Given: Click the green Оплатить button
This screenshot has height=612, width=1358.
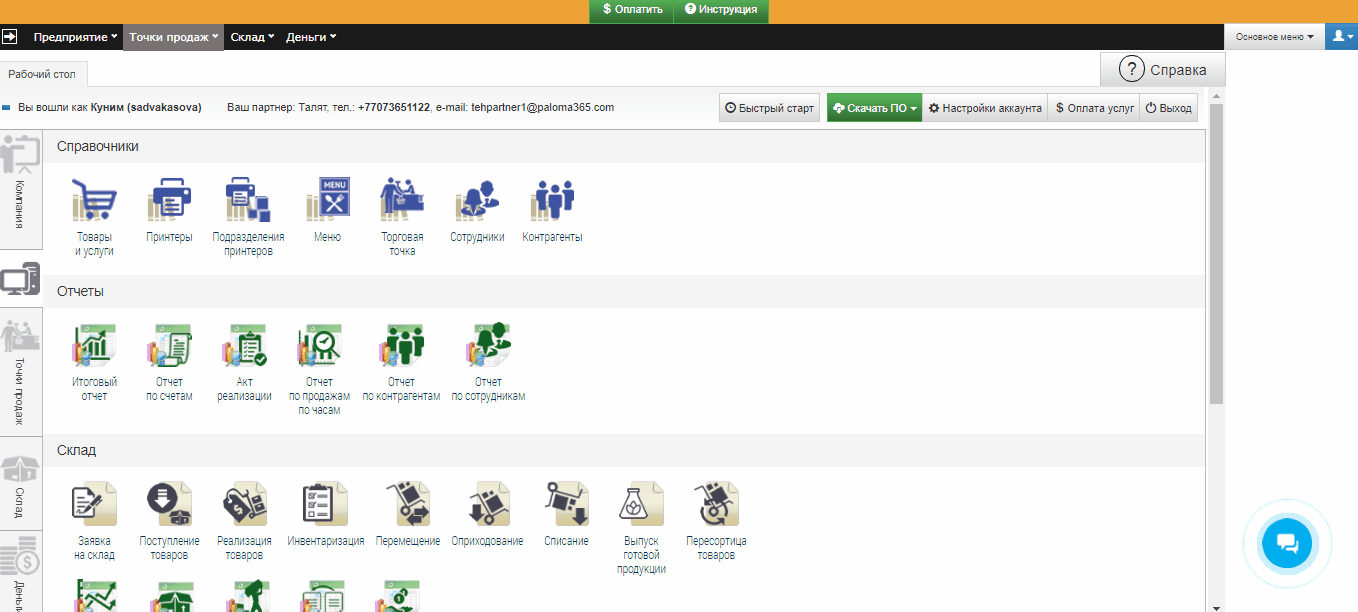Looking at the screenshot, I should pos(631,10).
